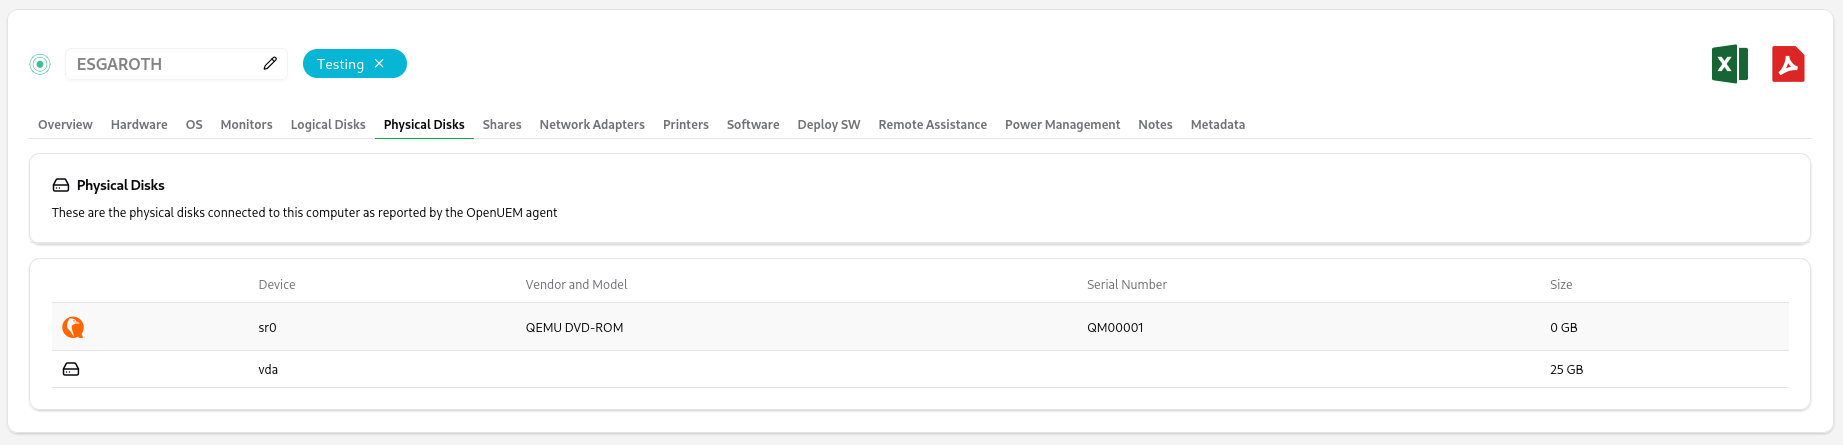
Task: Open the Overview tab
Action: 65,125
